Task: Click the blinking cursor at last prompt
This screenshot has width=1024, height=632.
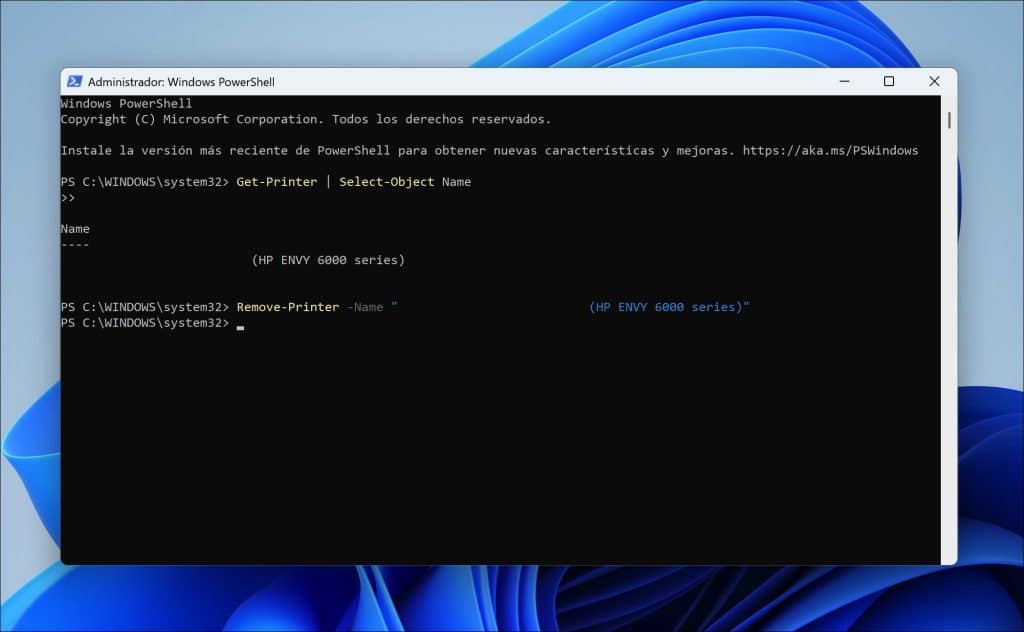Action: (240, 328)
